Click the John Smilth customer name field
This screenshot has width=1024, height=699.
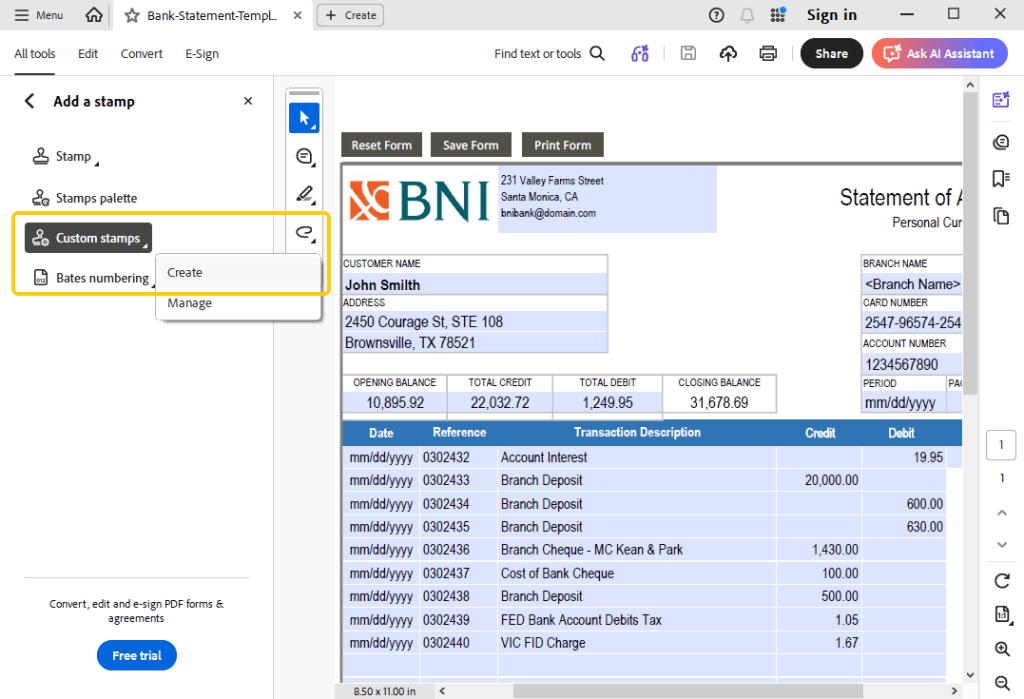(475, 285)
